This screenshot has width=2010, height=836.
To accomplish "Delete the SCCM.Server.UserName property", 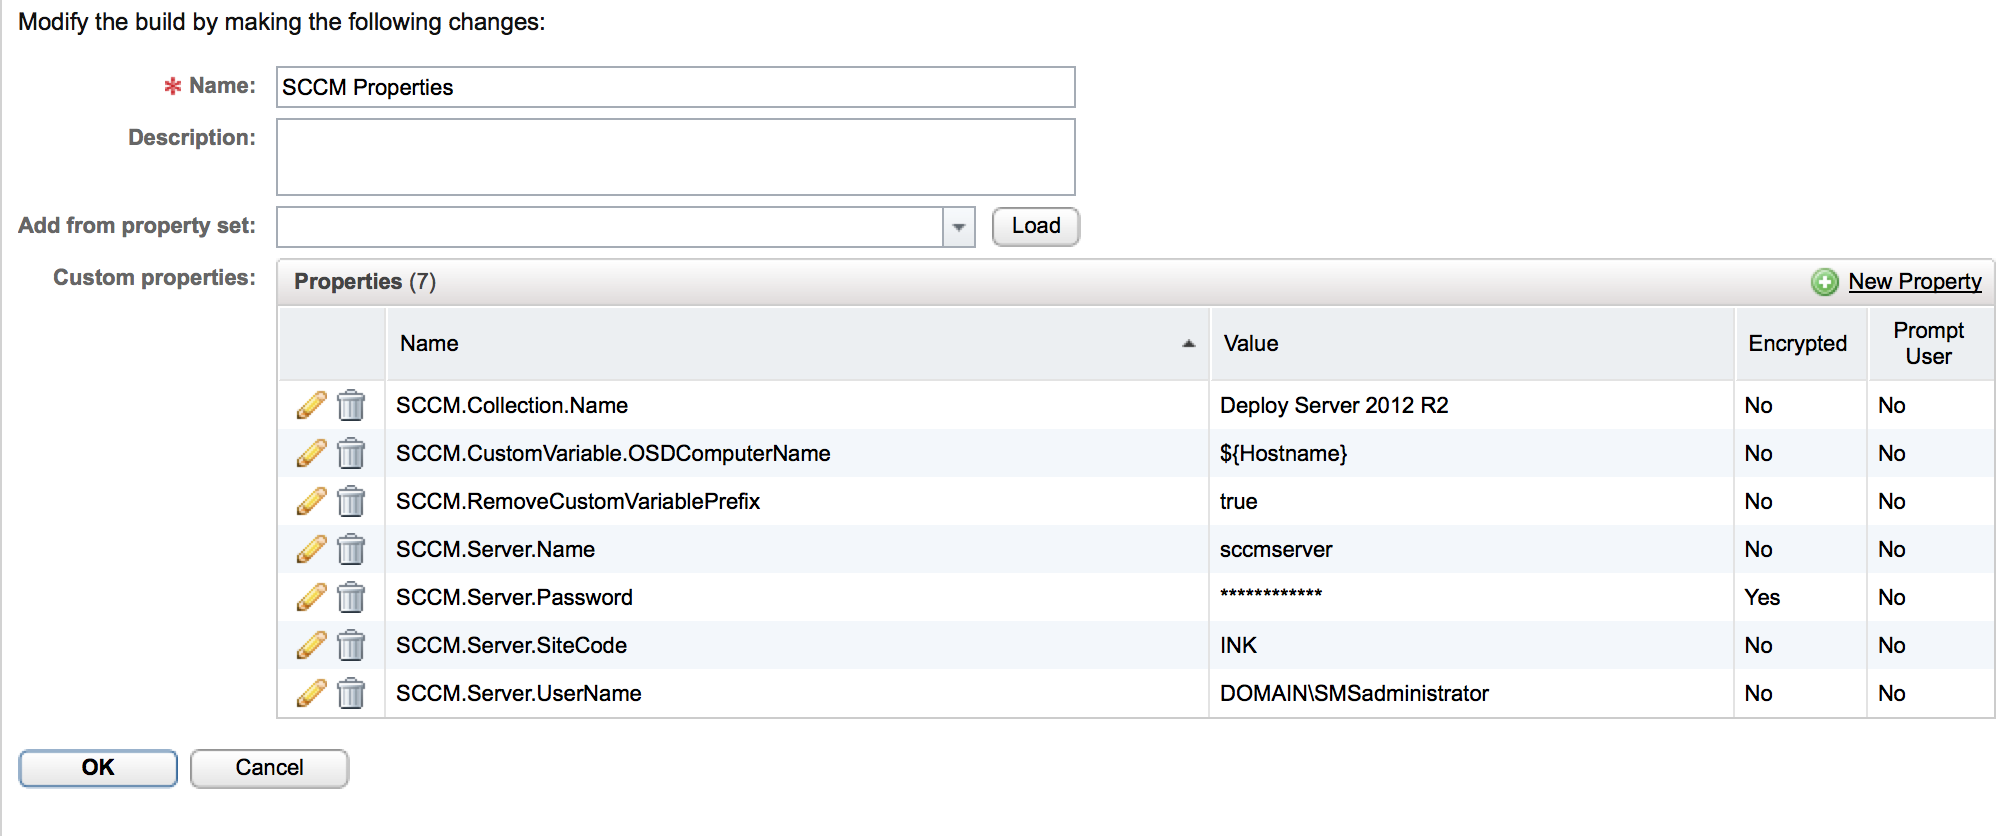I will tap(351, 693).
